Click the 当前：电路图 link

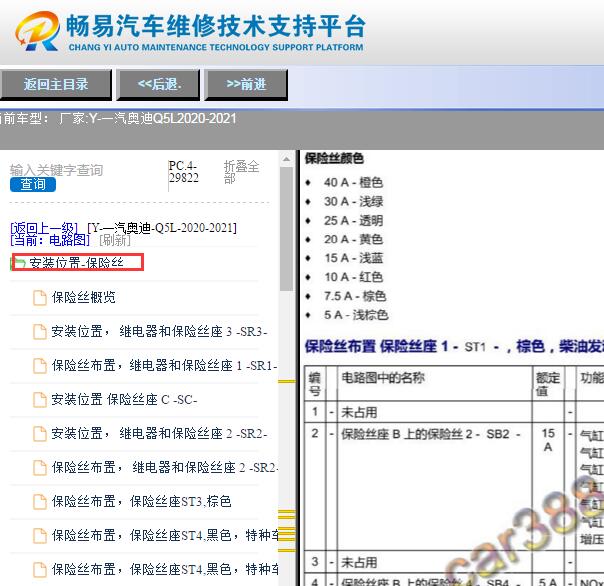[x=50, y=240]
